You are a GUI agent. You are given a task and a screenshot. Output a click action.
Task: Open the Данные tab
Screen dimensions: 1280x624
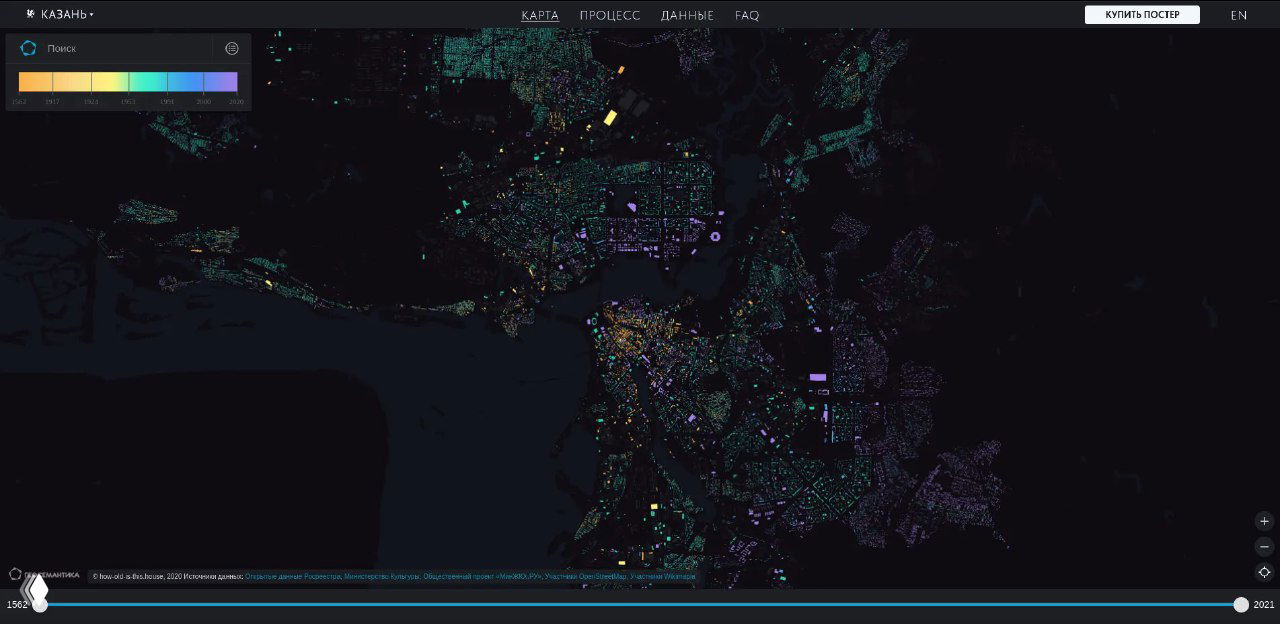[687, 15]
